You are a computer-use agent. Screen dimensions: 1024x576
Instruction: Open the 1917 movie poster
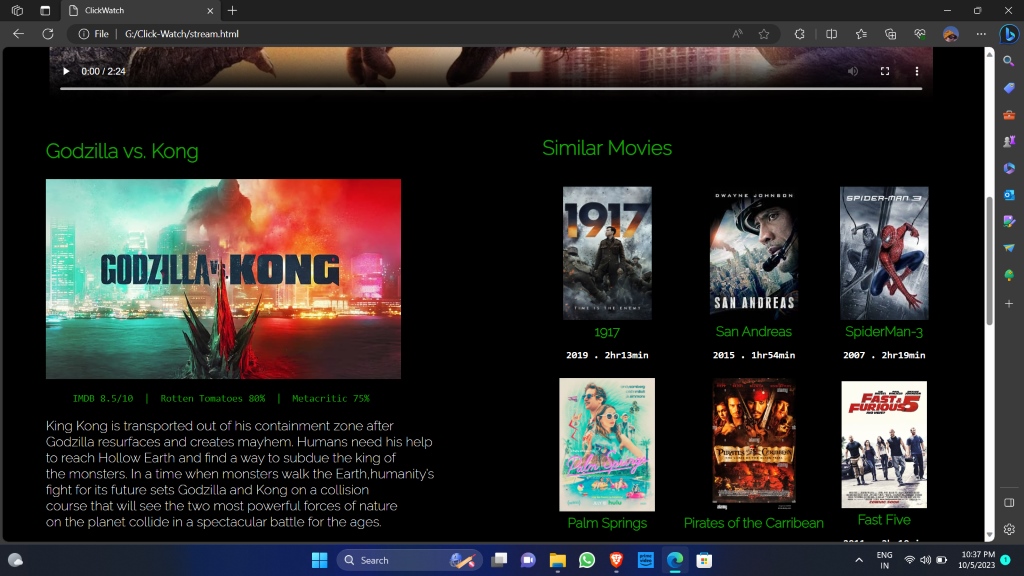607,253
